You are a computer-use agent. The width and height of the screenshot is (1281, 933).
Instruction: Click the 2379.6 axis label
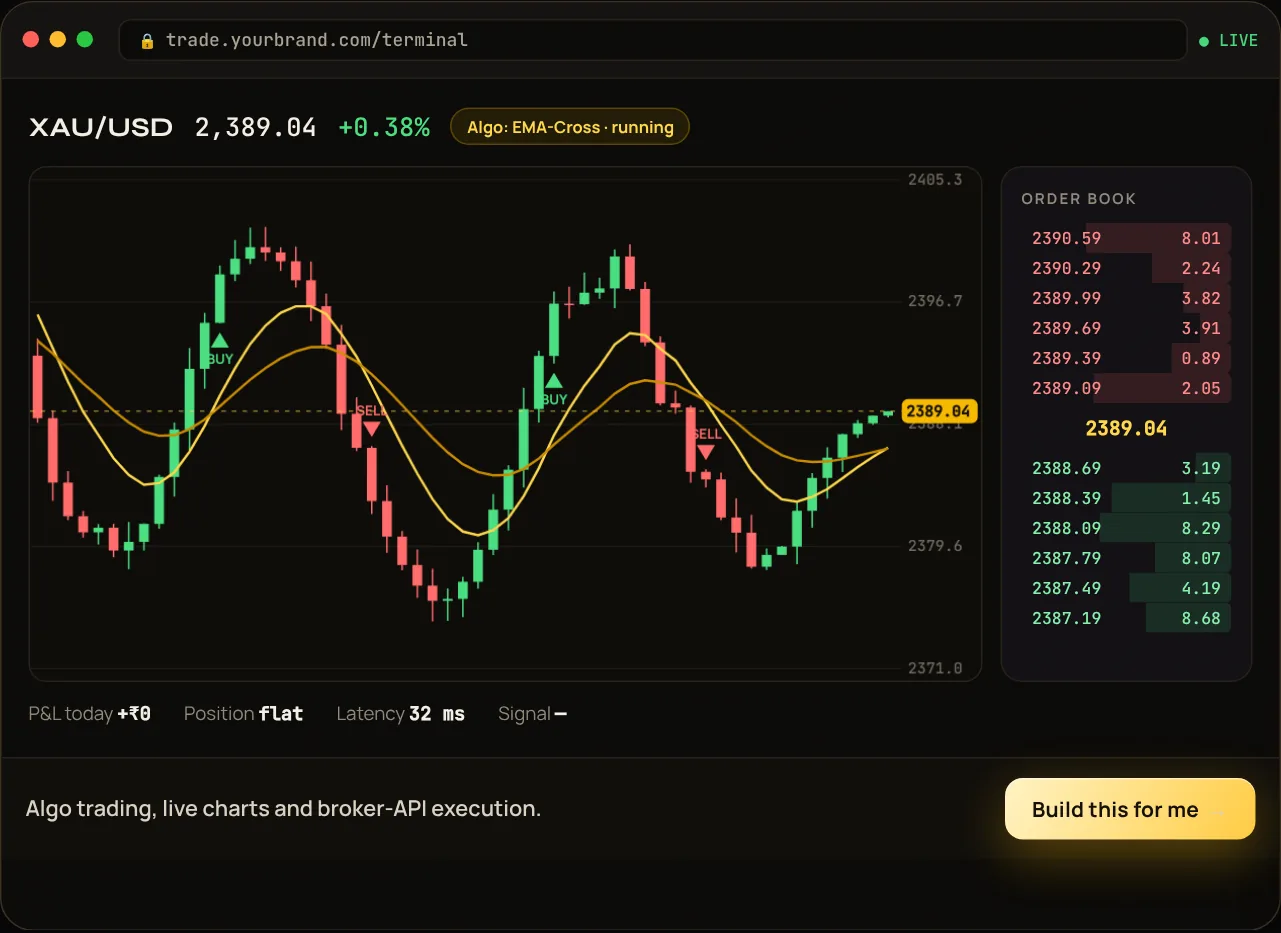tap(935, 546)
